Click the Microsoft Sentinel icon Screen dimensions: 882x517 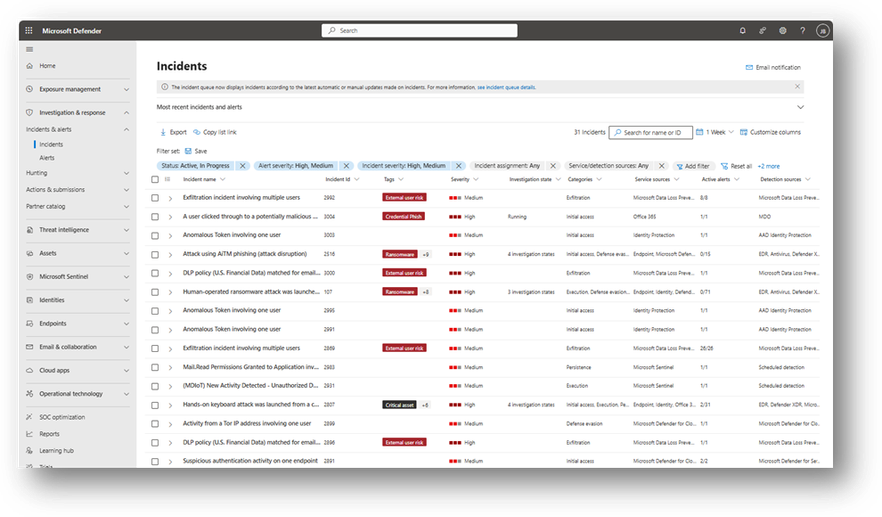point(30,277)
